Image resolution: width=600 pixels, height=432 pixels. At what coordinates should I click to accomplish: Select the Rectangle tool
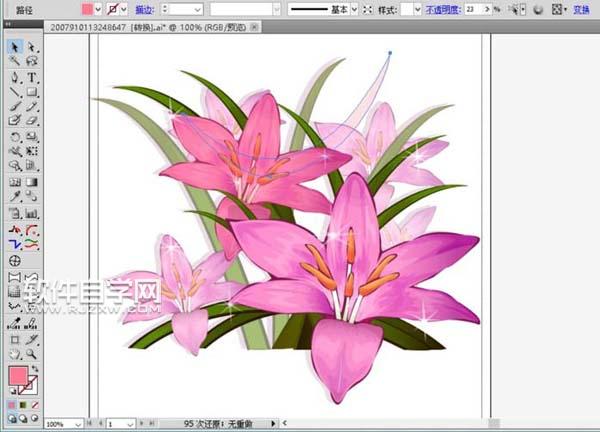31,92
